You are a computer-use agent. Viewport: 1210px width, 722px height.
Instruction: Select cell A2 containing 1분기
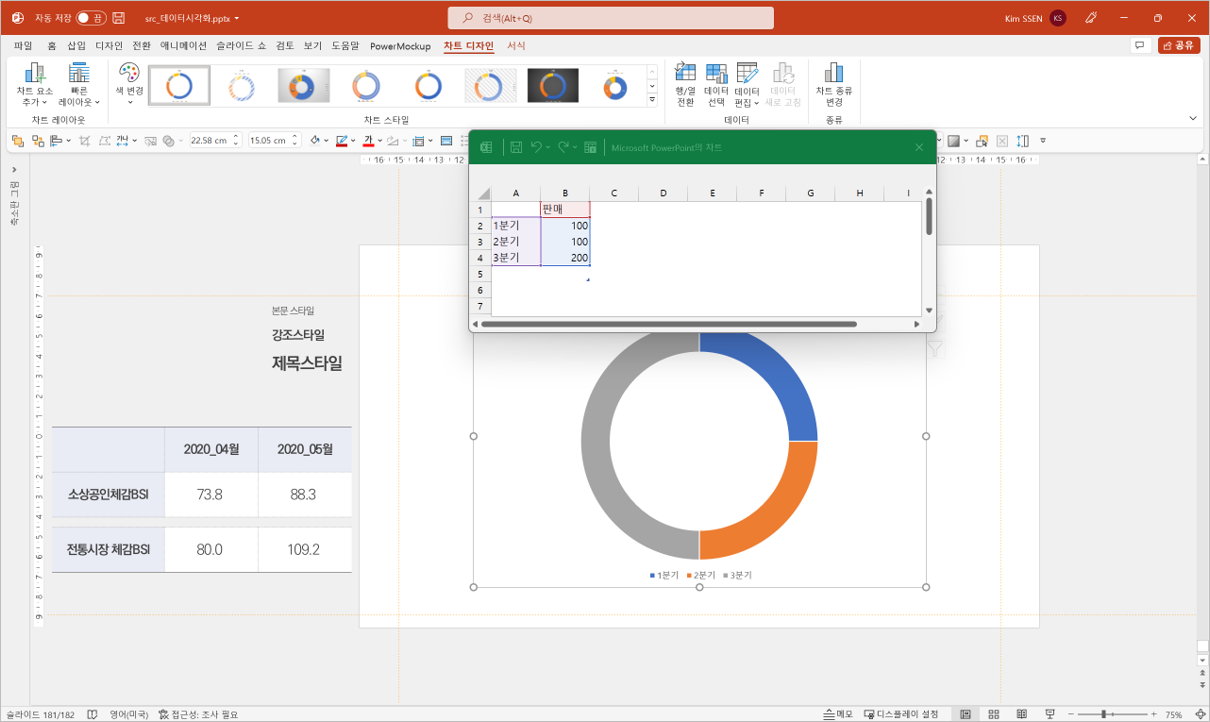[516, 226]
